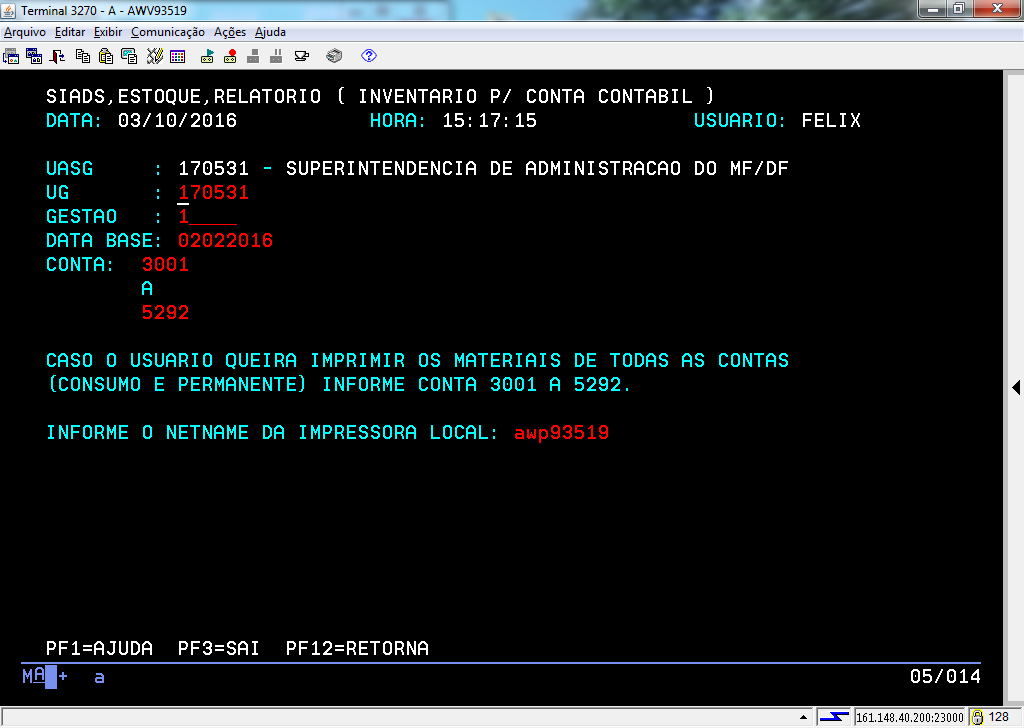Click the printer netname field awp93519
This screenshot has width=1024, height=728.
562,432
